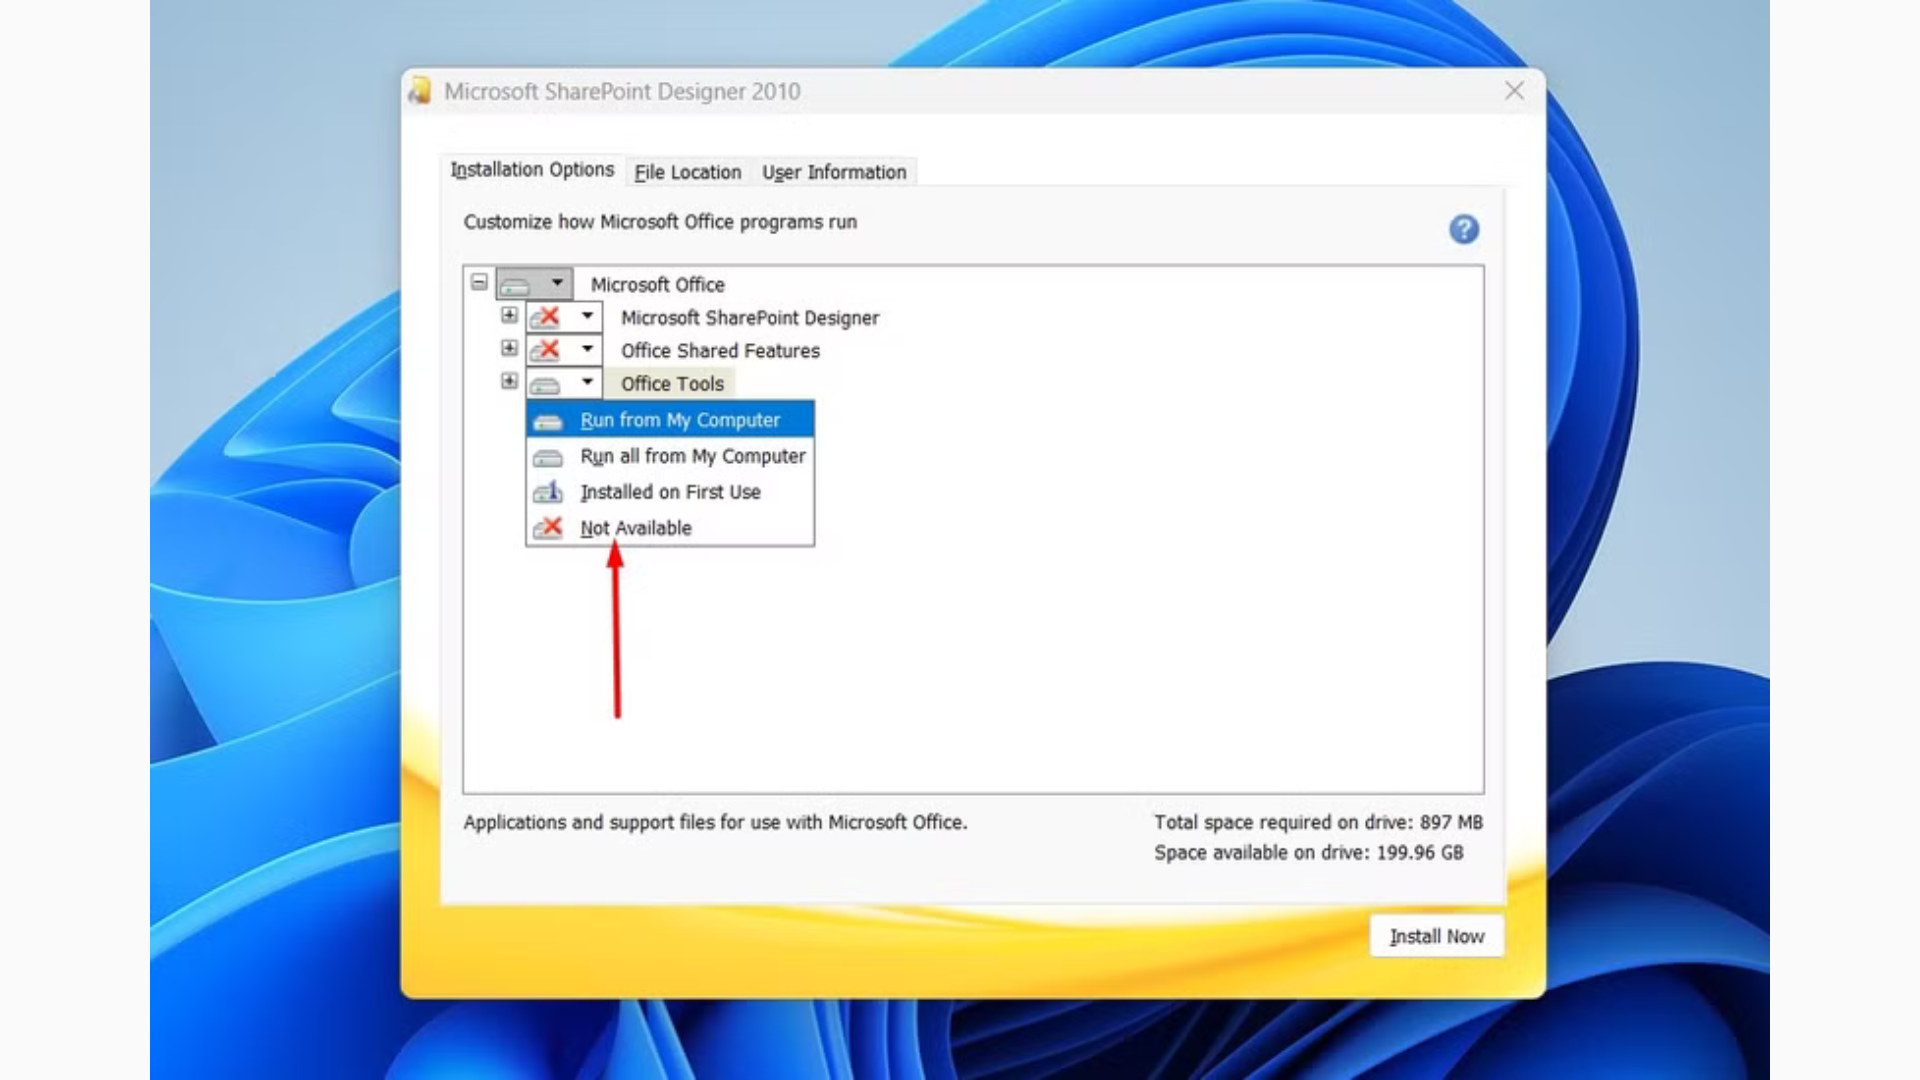Open the dropdown arrow beside Office Tools

coord(587,383)
